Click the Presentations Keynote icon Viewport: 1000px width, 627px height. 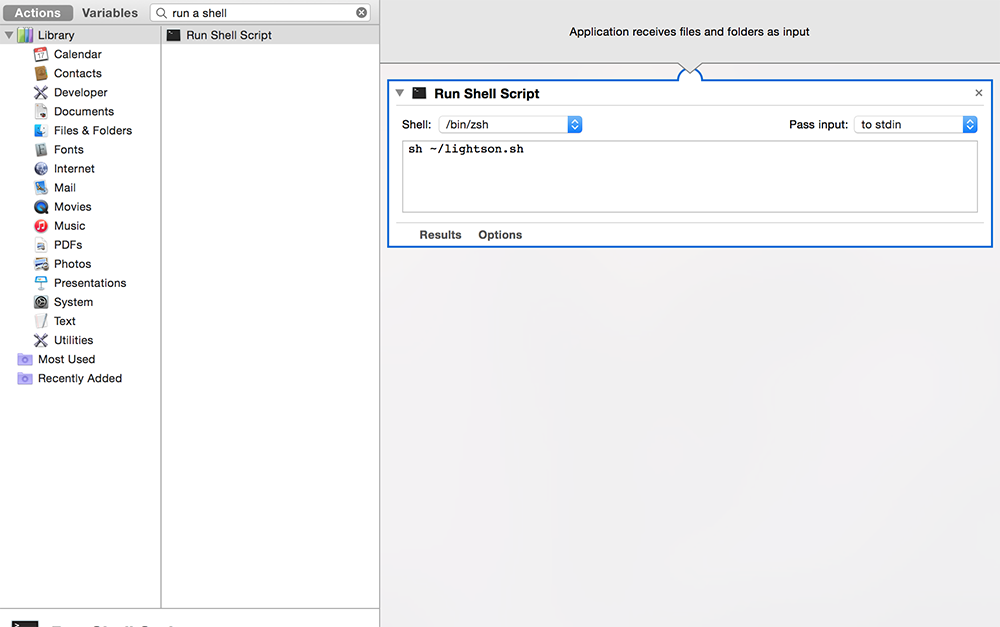point(41,283)
